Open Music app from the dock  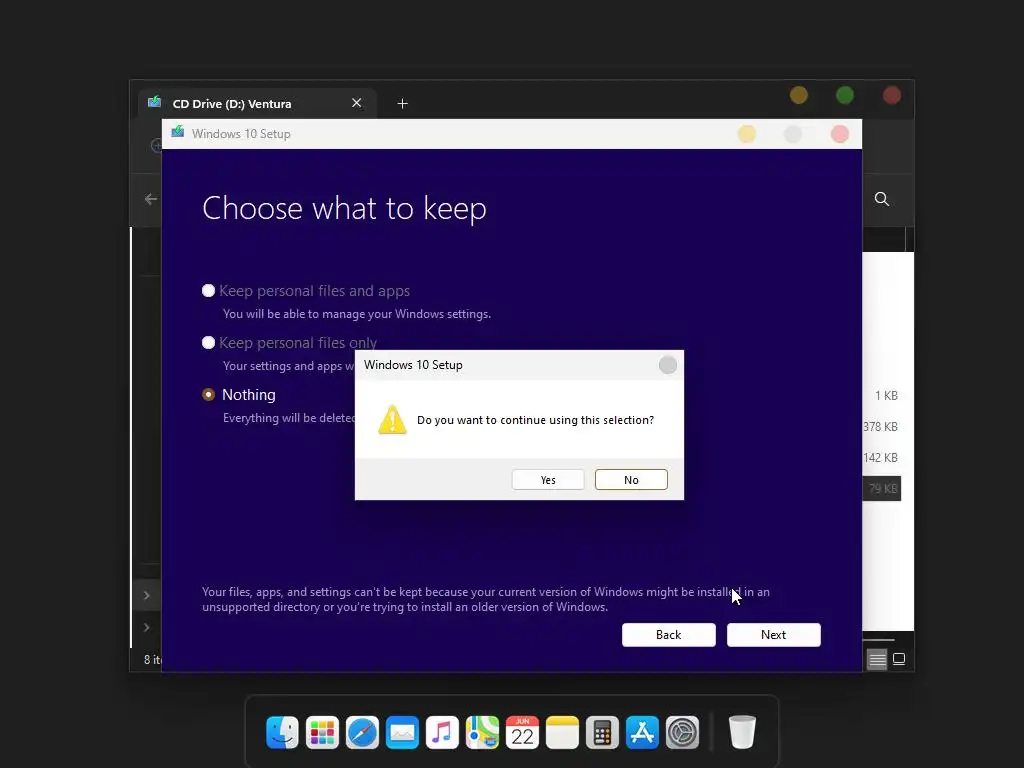click(442, 732)
